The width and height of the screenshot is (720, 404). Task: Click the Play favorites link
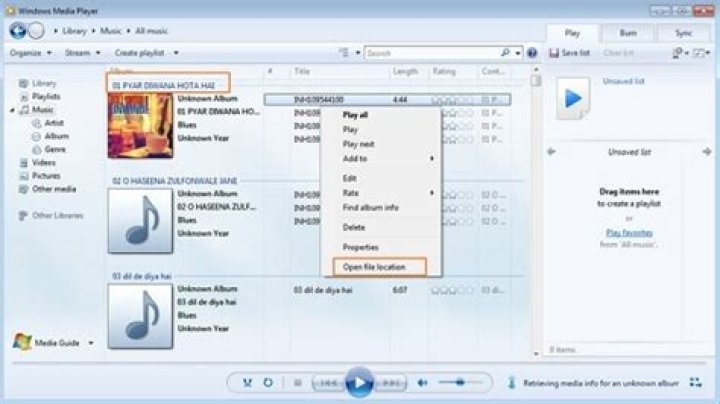tap(629, 233)
